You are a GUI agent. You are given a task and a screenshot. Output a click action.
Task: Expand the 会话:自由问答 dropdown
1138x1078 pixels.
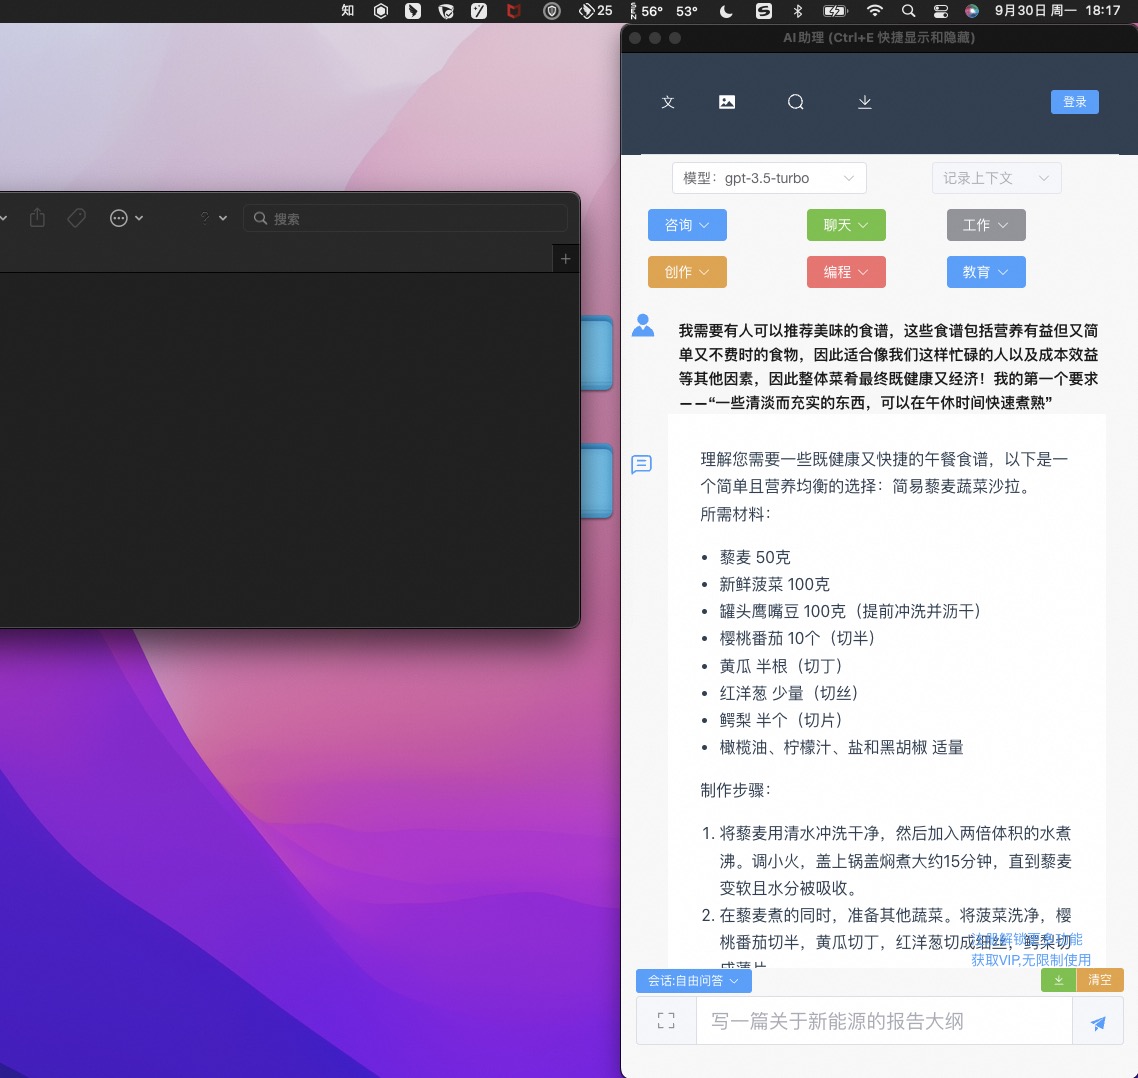pyautogui.click(x=693, y=981)
